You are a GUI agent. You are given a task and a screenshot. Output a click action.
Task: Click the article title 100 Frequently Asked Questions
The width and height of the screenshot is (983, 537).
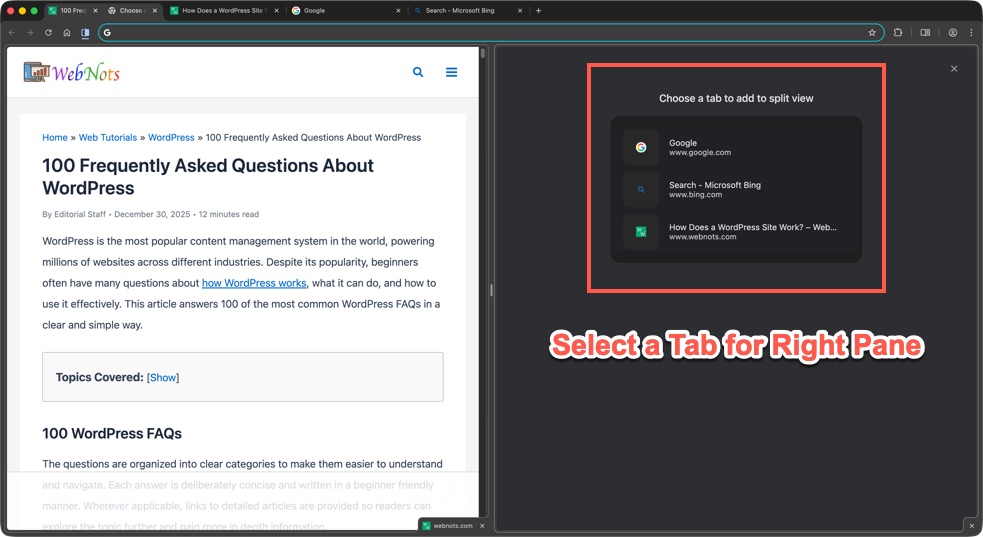208,177
